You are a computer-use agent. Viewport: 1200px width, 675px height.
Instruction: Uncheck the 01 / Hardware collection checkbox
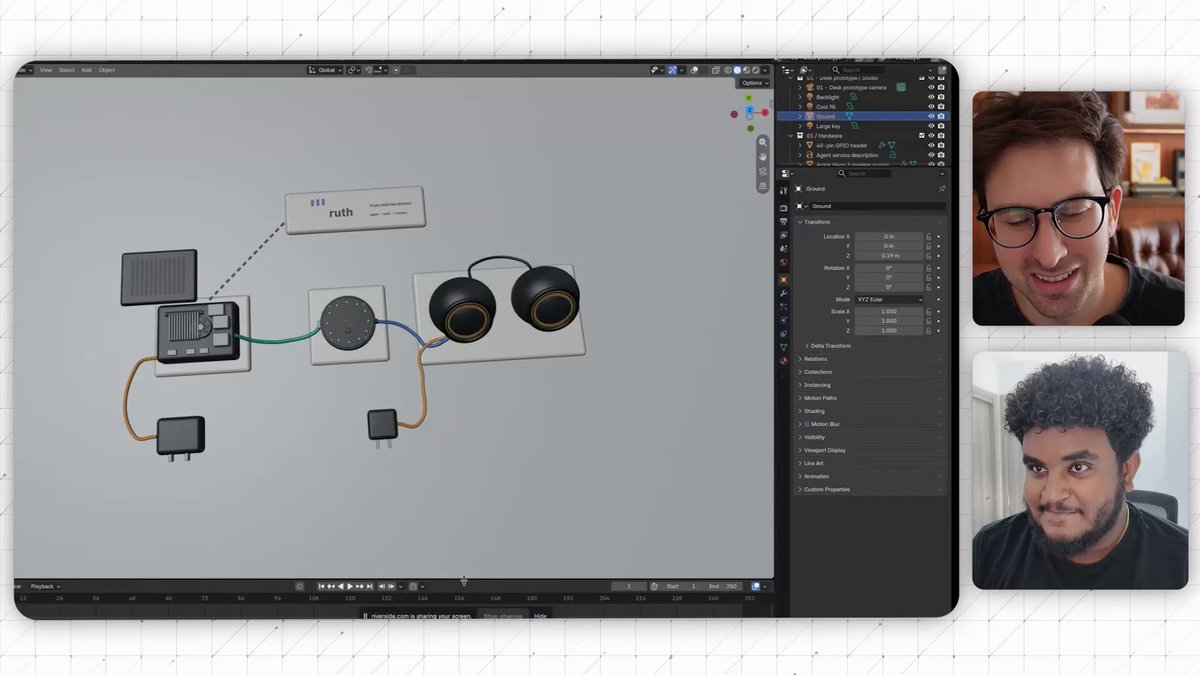922,135
